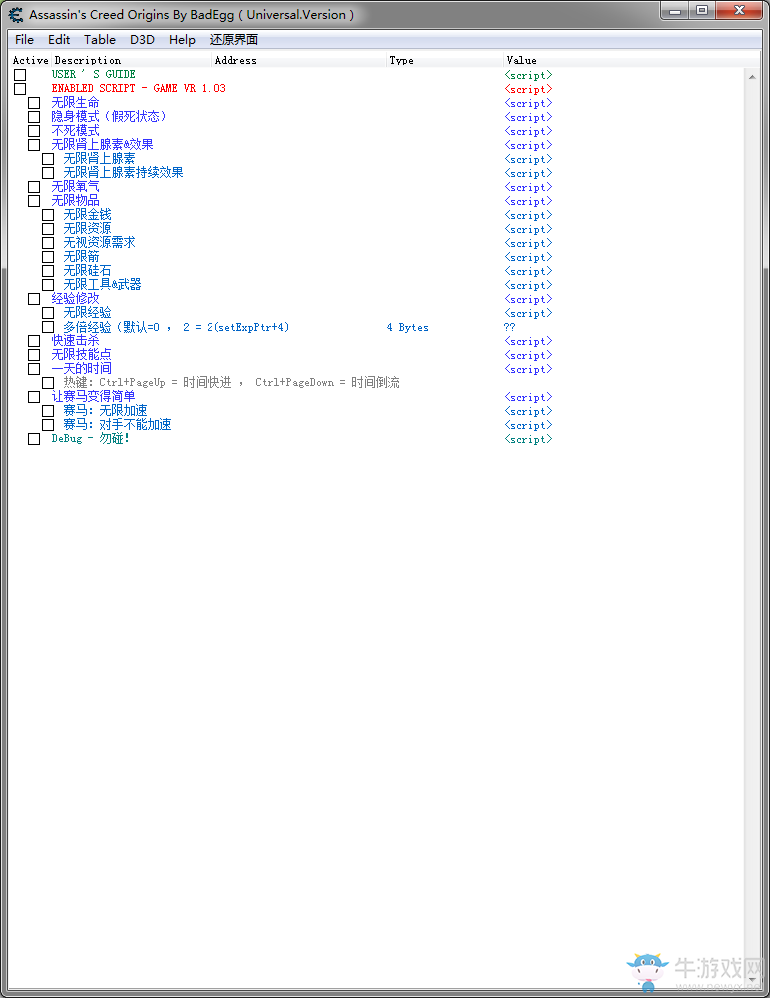Image resolution: width=770 pixels, height=998 pixels.
Task: Click the ?? value of 多倍经验
Action: pos(509,327)
